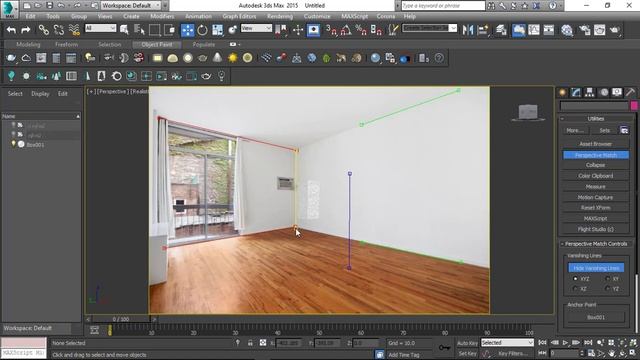Screen dimensions: 640x360
Task: Open the Rectangular Selection Region tool
Action: (154, 30)
